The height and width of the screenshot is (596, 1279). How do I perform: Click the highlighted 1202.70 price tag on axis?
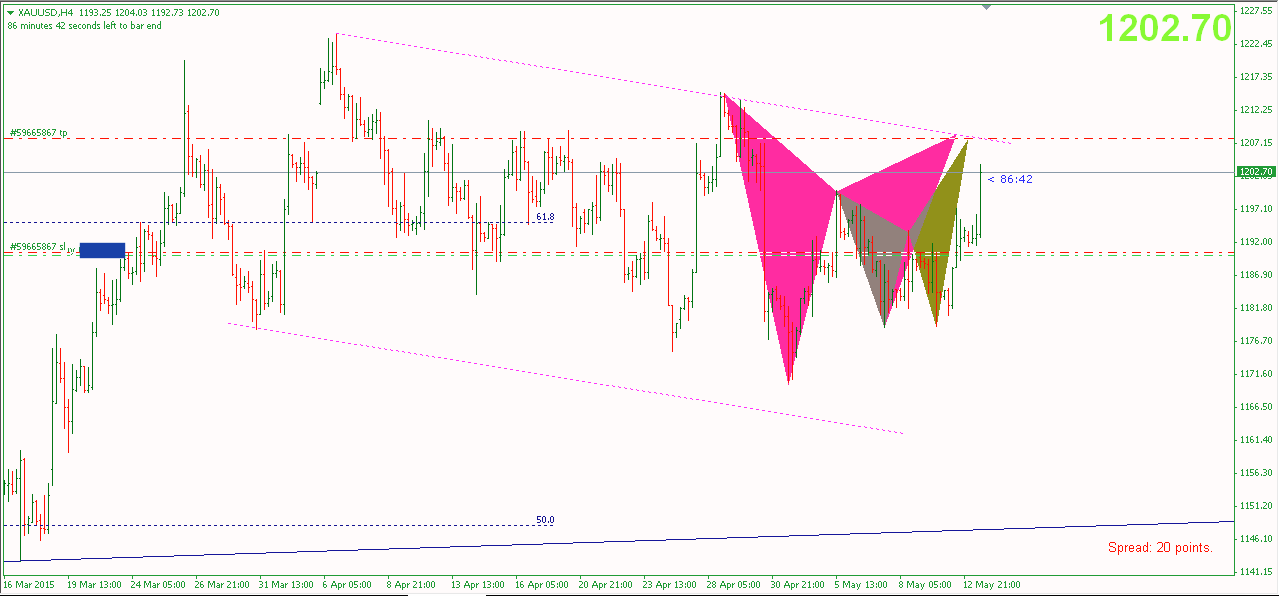click(x=1255, y=172)
